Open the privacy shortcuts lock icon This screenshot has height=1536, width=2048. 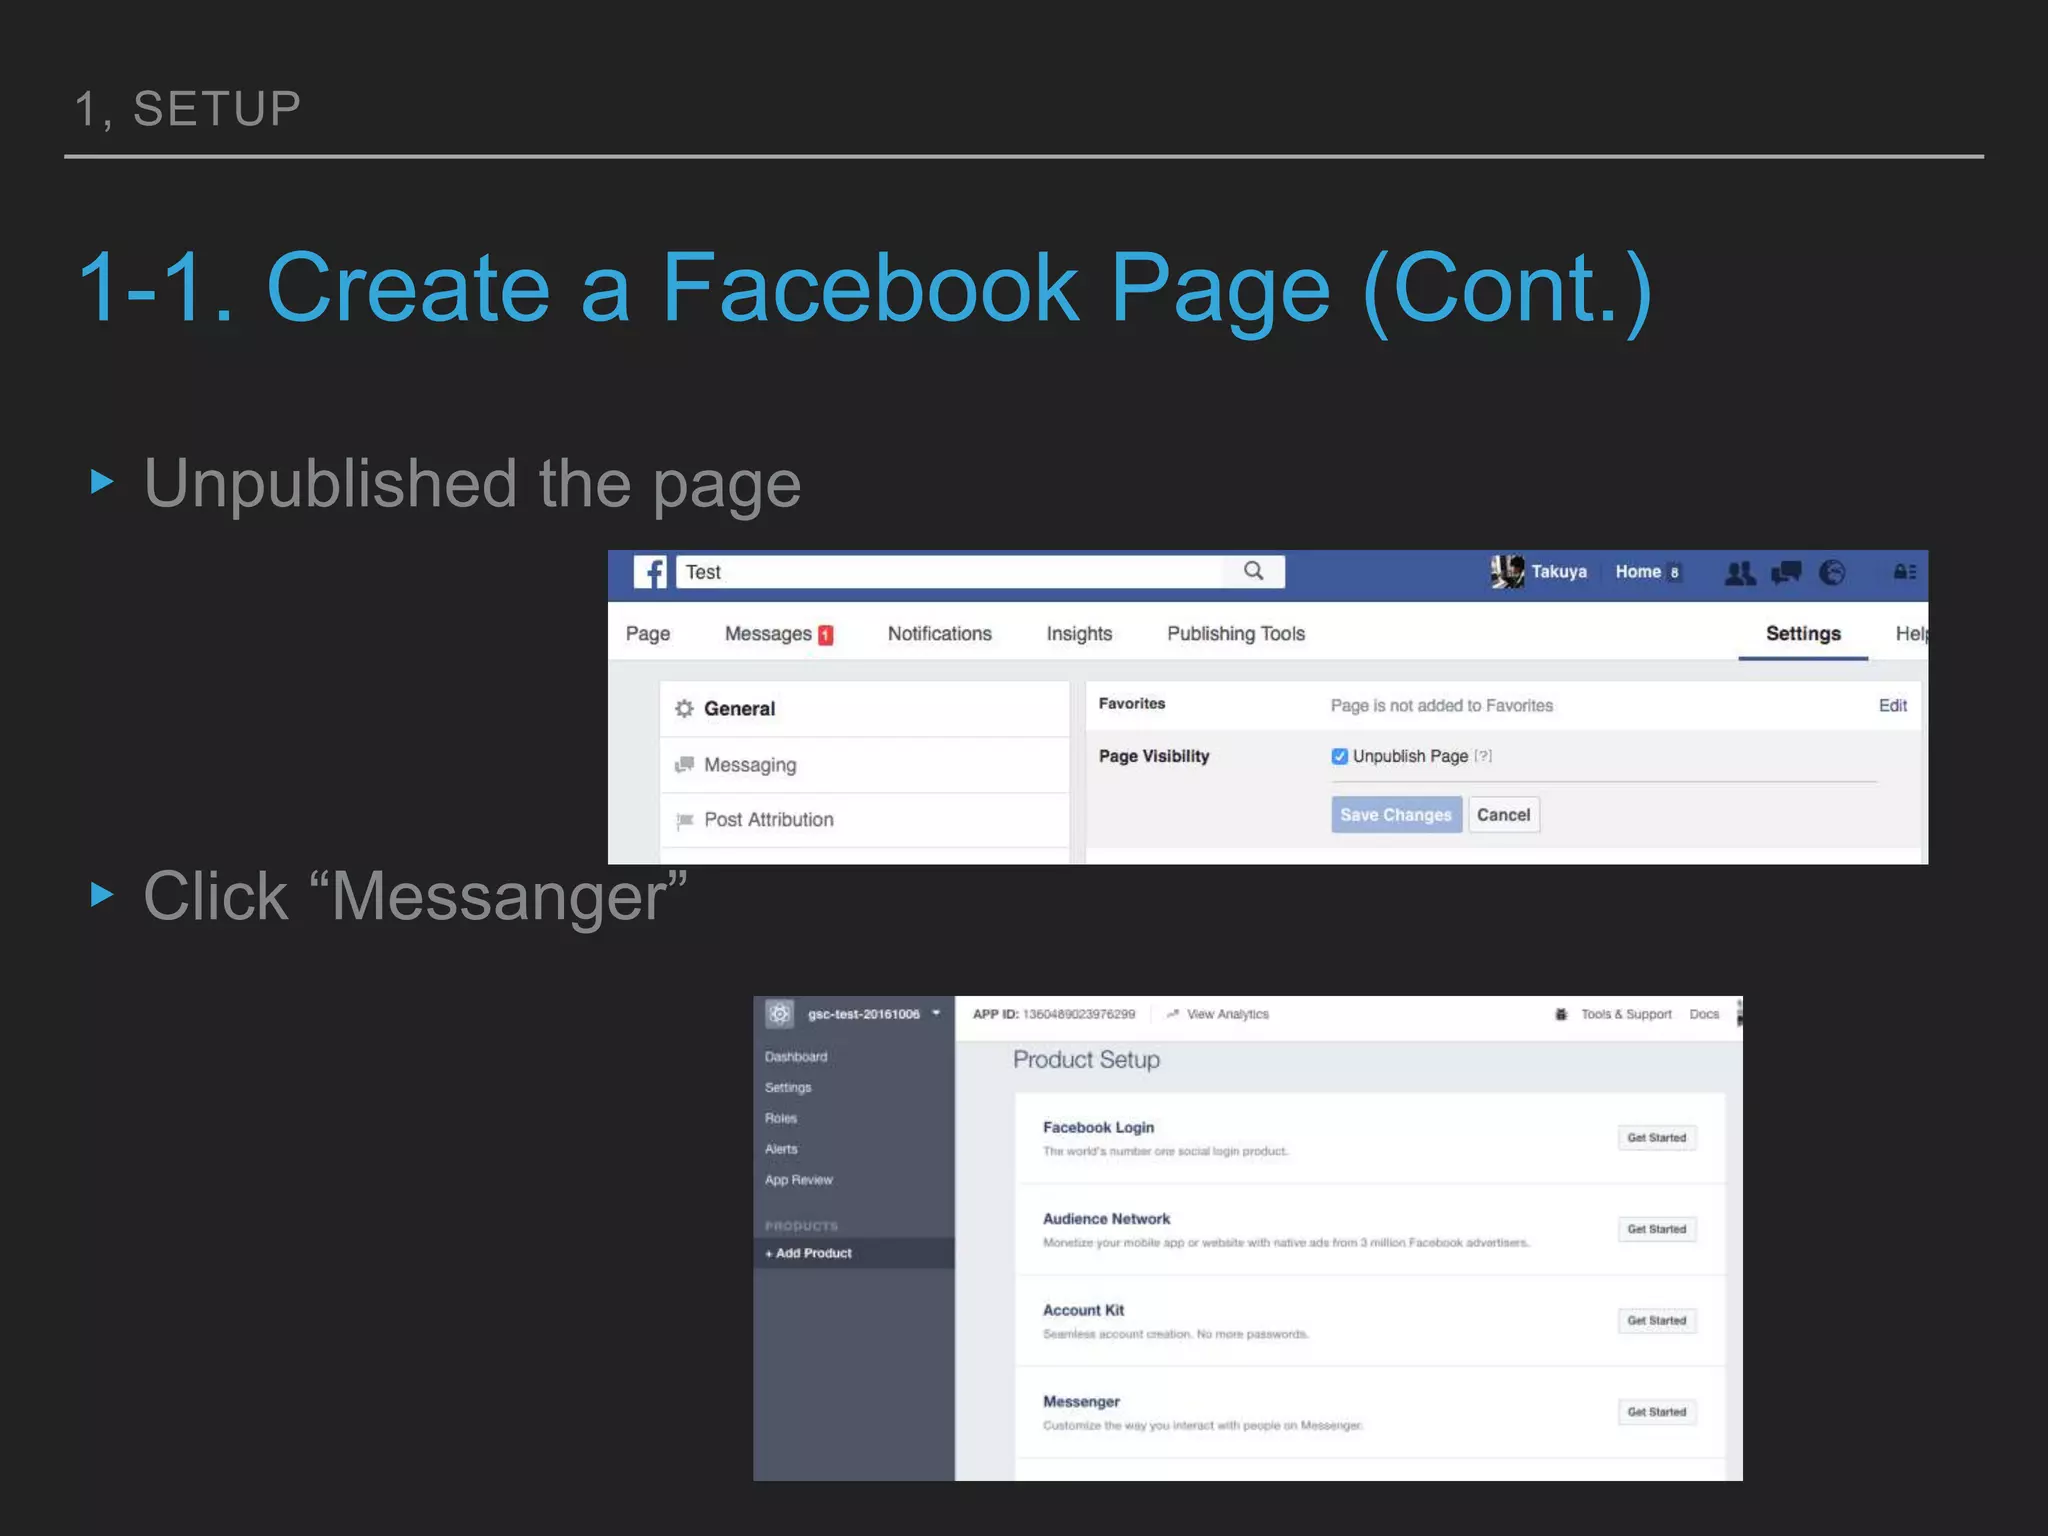coord(1904,572)
